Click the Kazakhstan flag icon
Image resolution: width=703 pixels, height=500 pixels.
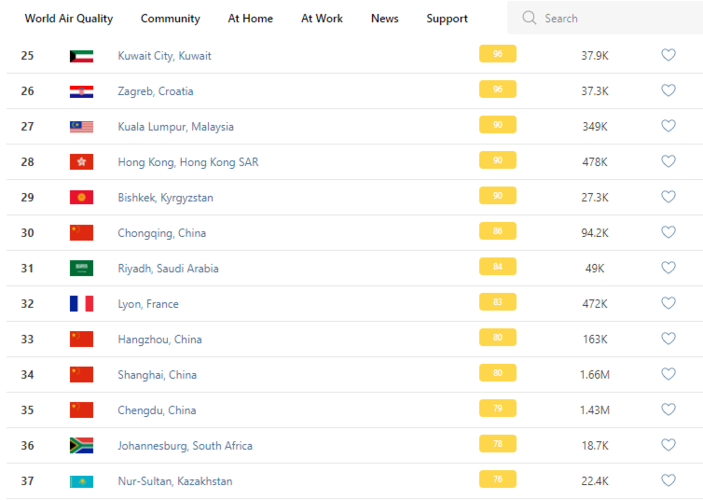click(x=81, y=481)
